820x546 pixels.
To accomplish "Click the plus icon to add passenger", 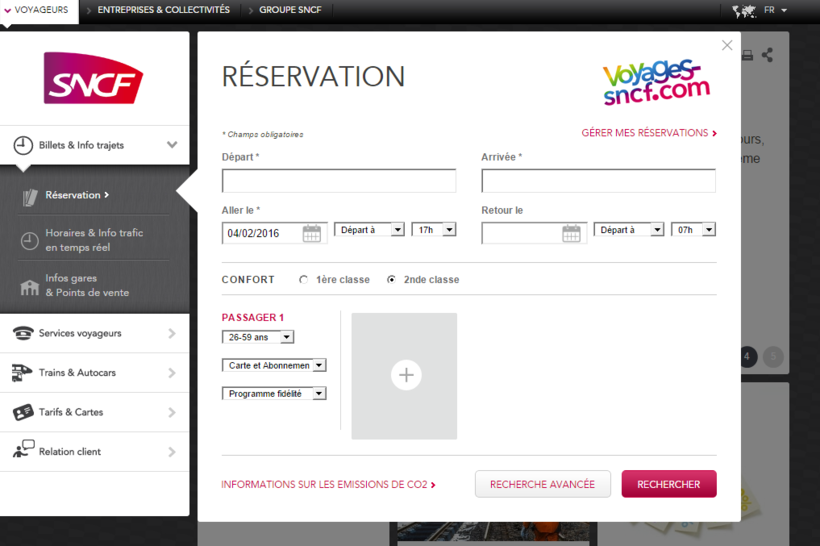I will pyautogui.click(x=405, y=375).
